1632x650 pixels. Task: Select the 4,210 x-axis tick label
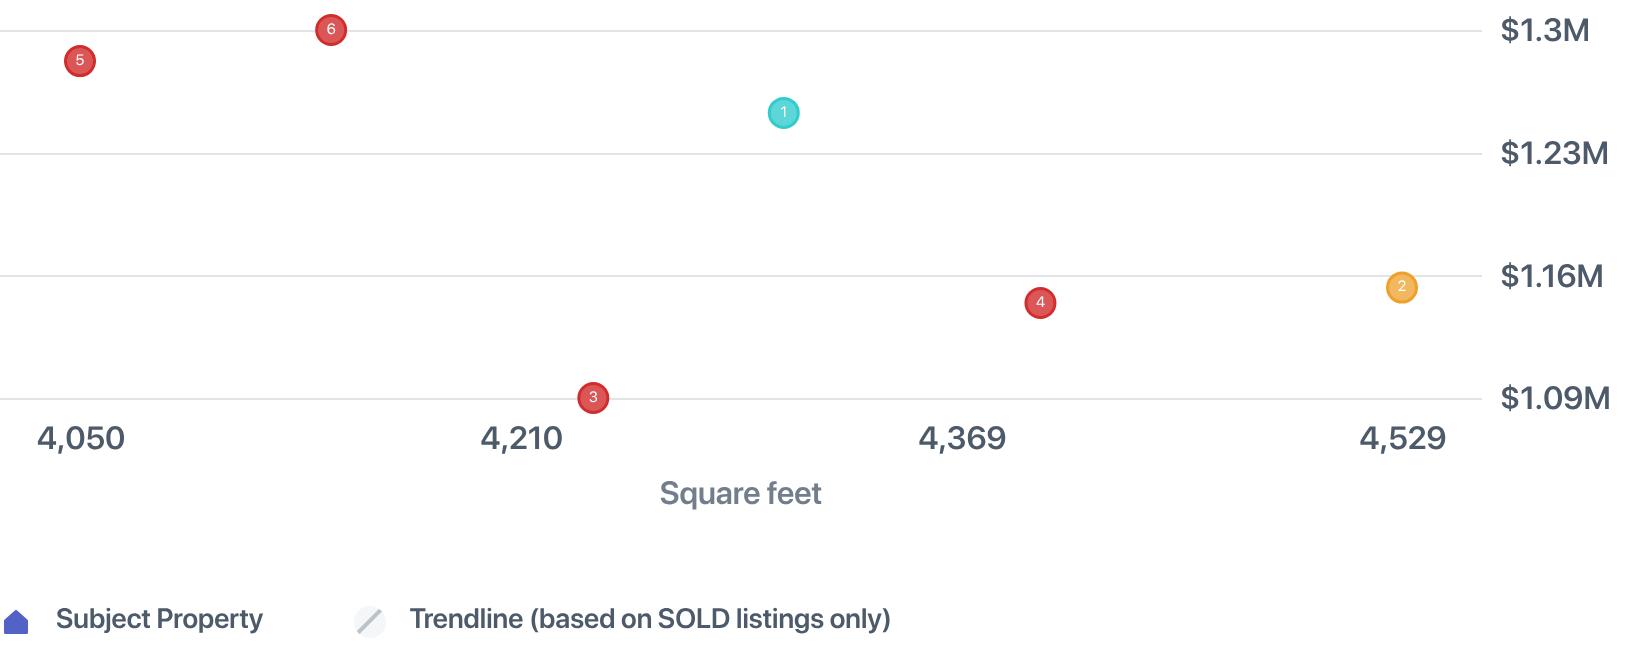[x=521, y=438]
